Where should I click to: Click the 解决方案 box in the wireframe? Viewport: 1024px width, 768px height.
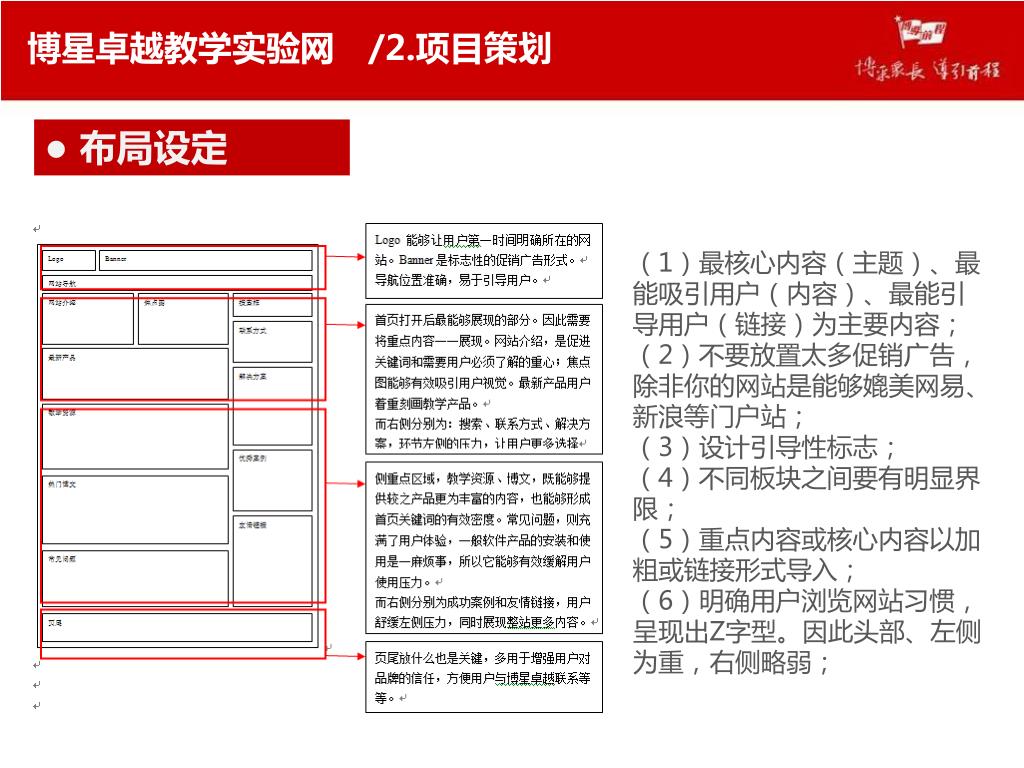pos(272,406)
